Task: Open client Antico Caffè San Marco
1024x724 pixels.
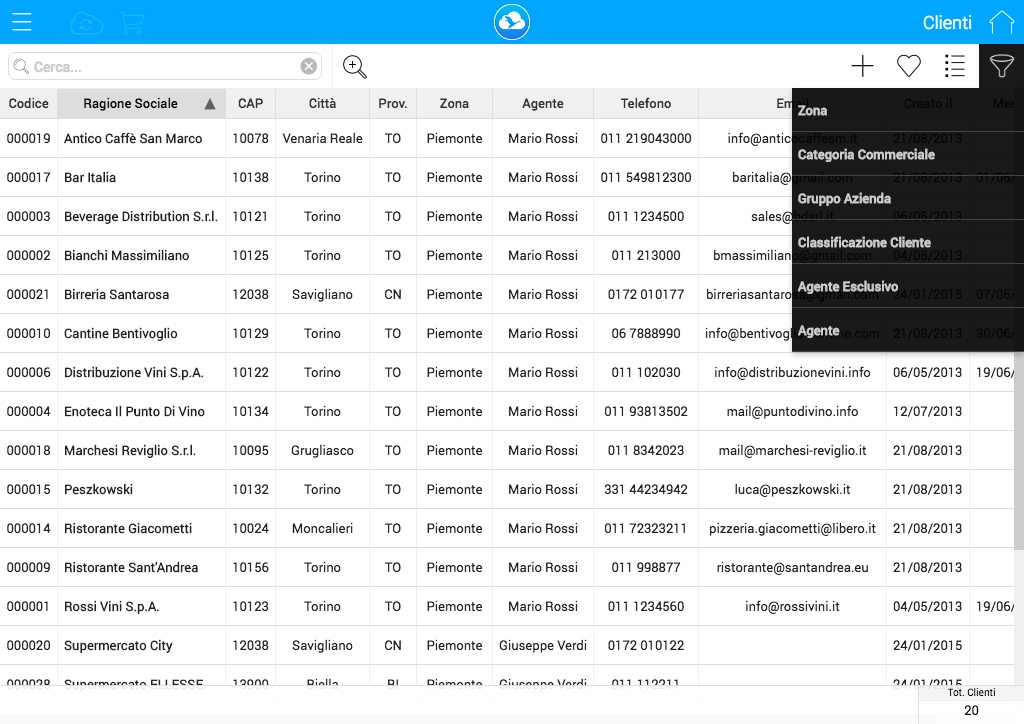Action: [133, 138]
